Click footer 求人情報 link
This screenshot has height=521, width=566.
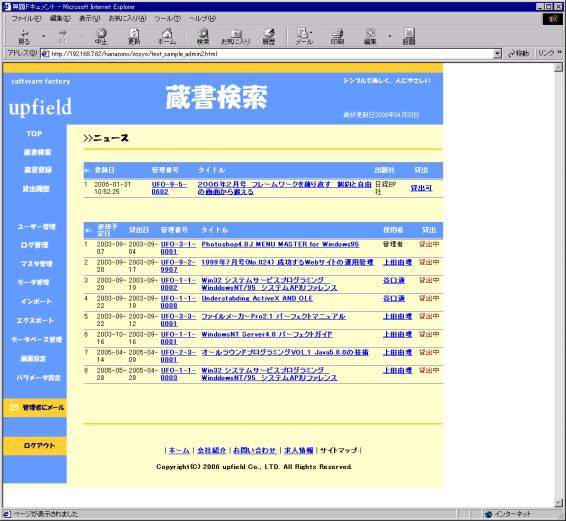(299, 451)
